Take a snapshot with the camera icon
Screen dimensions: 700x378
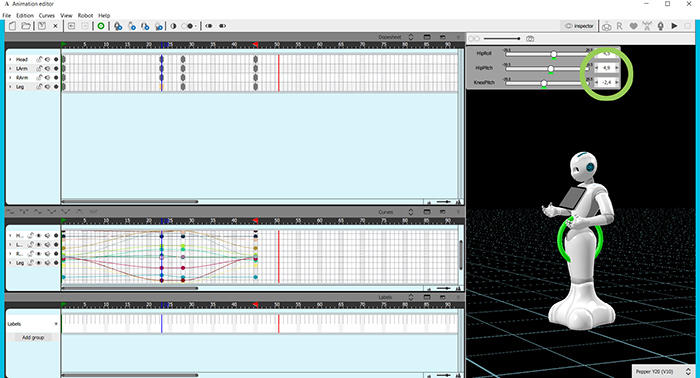(530, 39)
